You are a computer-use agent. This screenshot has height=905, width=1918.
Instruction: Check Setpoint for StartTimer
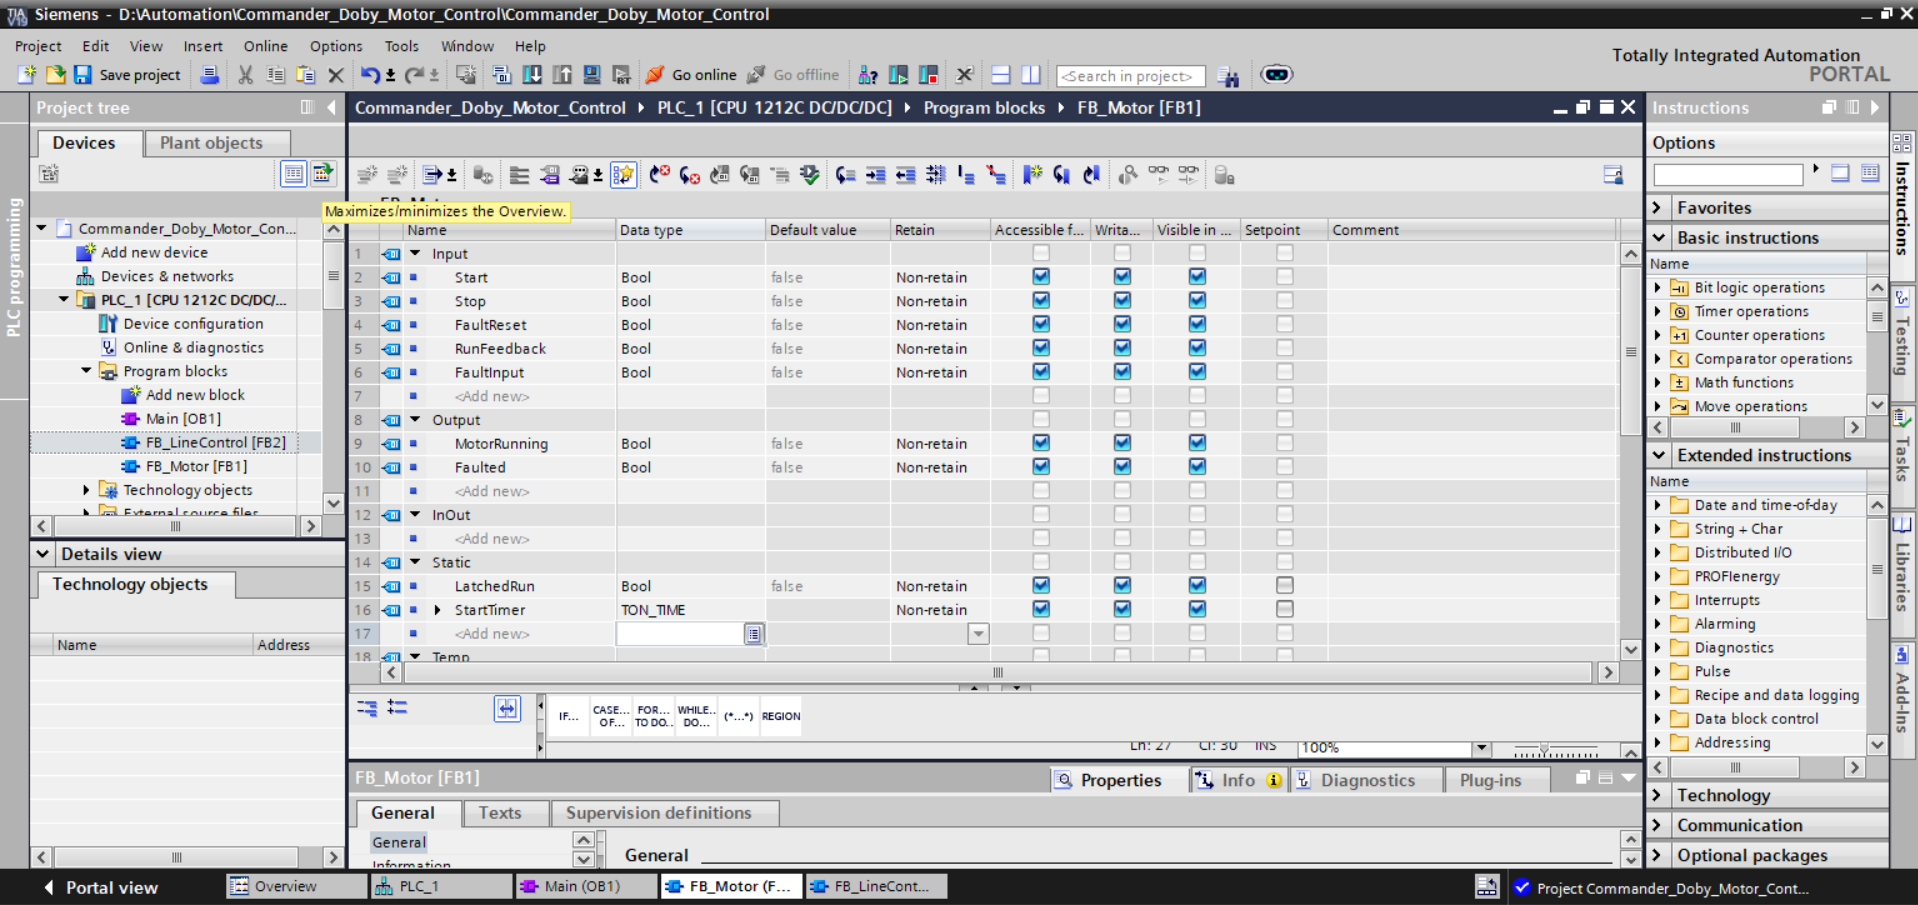point(1284,609)
